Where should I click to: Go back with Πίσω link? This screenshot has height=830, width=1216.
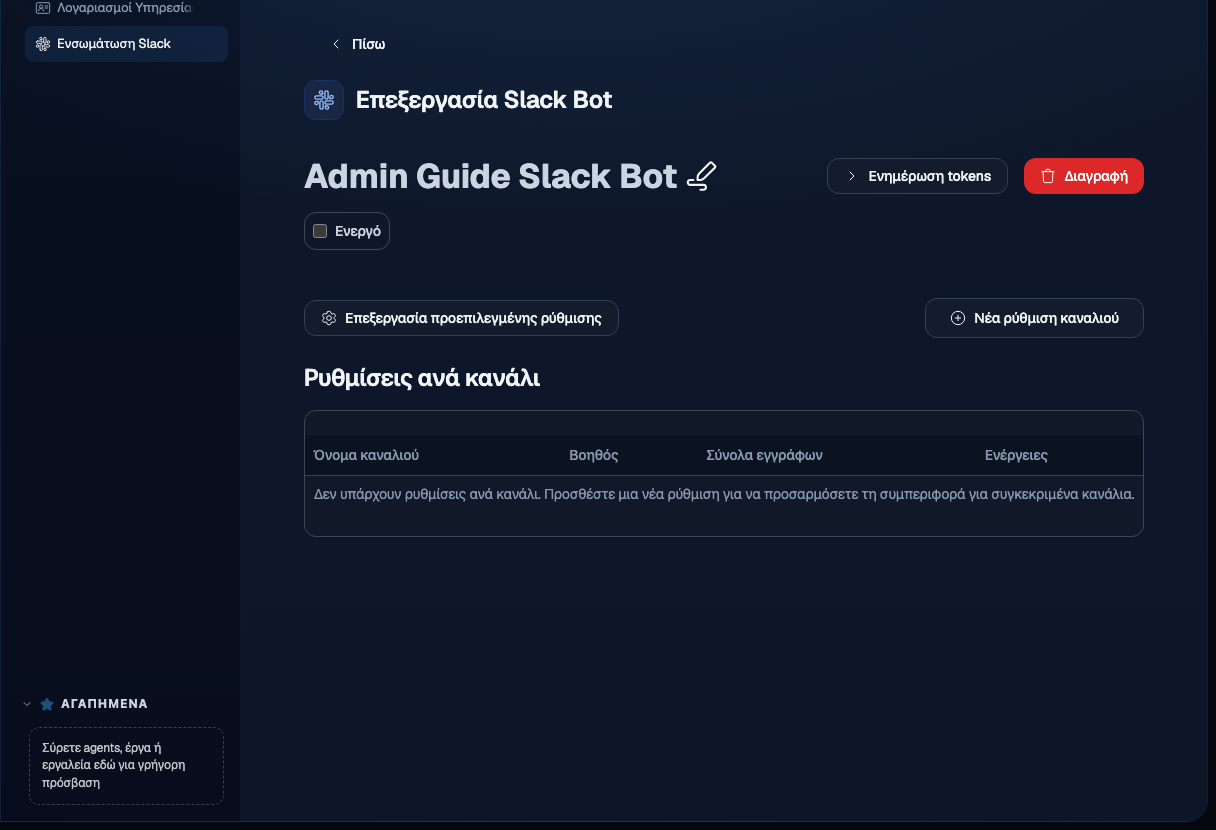click(x=358, y=44)
